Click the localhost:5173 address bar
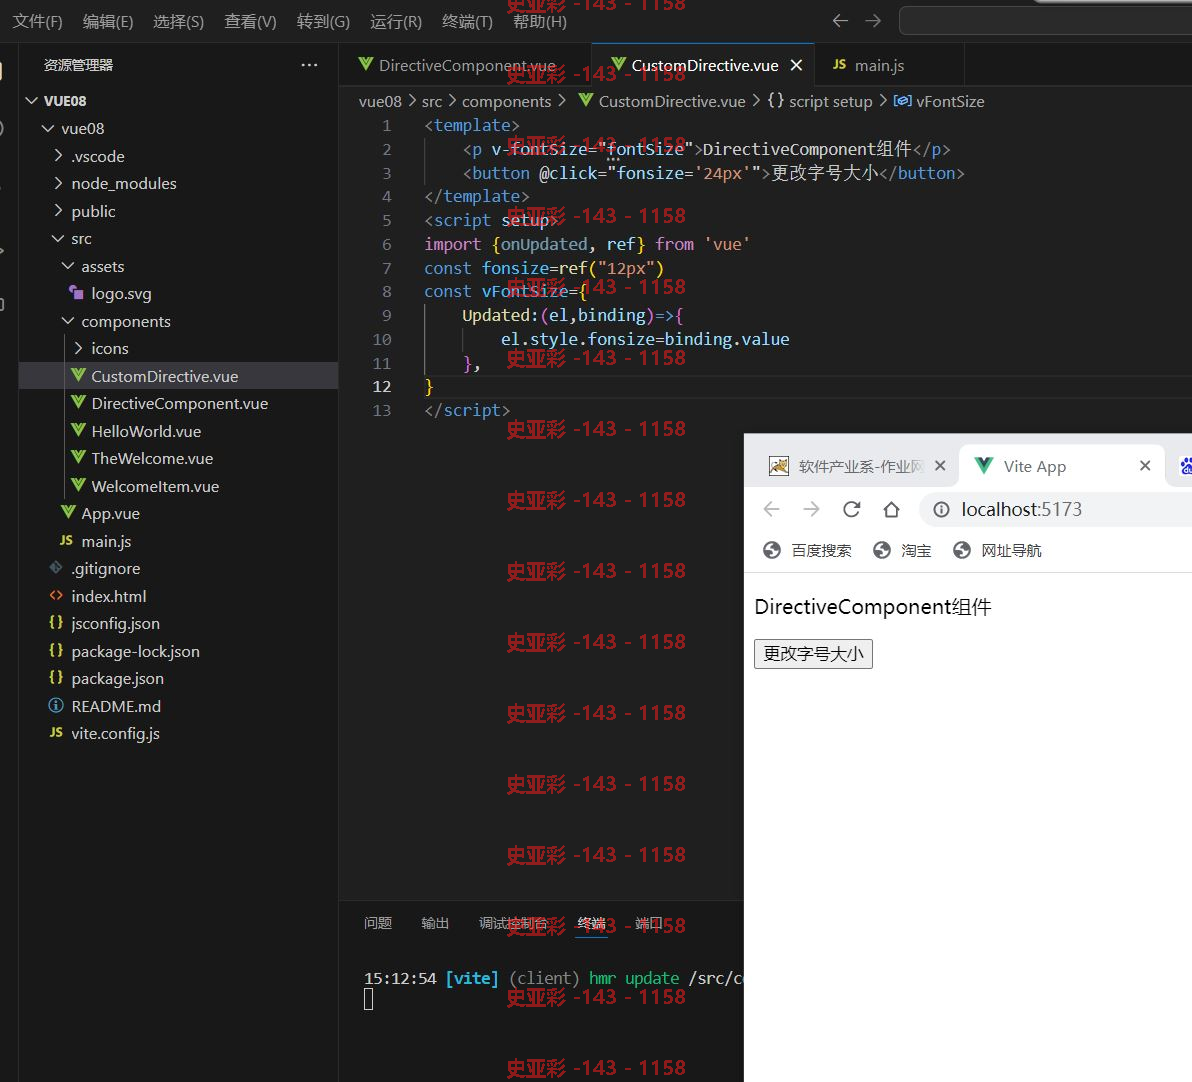The width and height of the screenshot is (1192, 1082). coord(1055,509)
